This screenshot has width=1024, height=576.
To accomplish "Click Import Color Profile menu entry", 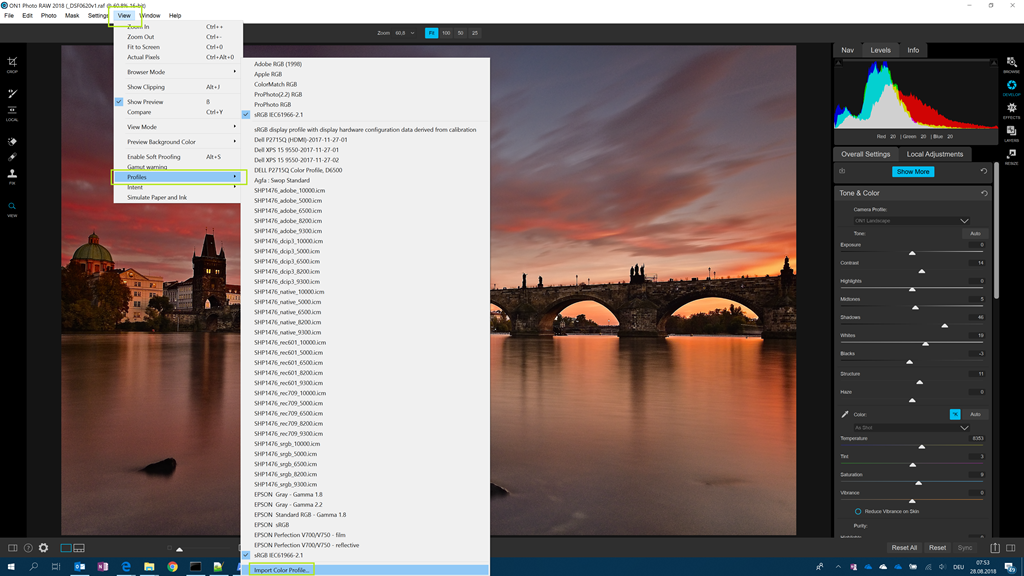I will pos(281,570).
